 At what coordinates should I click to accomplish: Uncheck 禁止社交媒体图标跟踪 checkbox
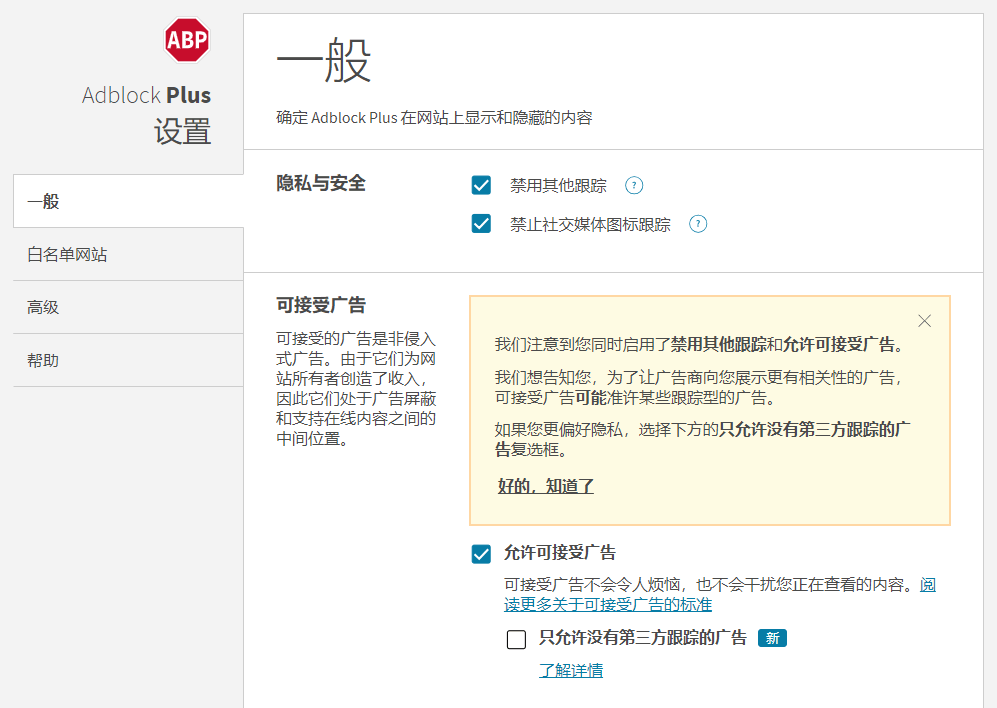tap(481, 224)
